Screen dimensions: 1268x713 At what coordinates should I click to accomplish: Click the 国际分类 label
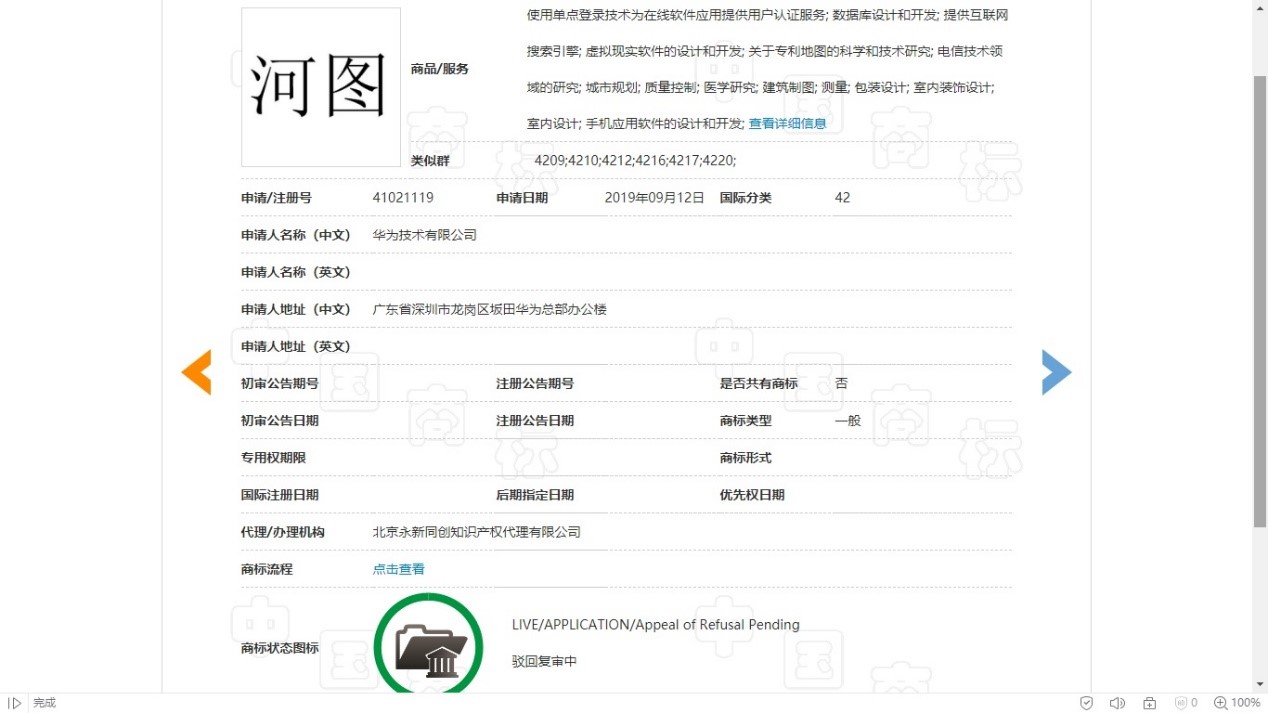click(746, 198)
